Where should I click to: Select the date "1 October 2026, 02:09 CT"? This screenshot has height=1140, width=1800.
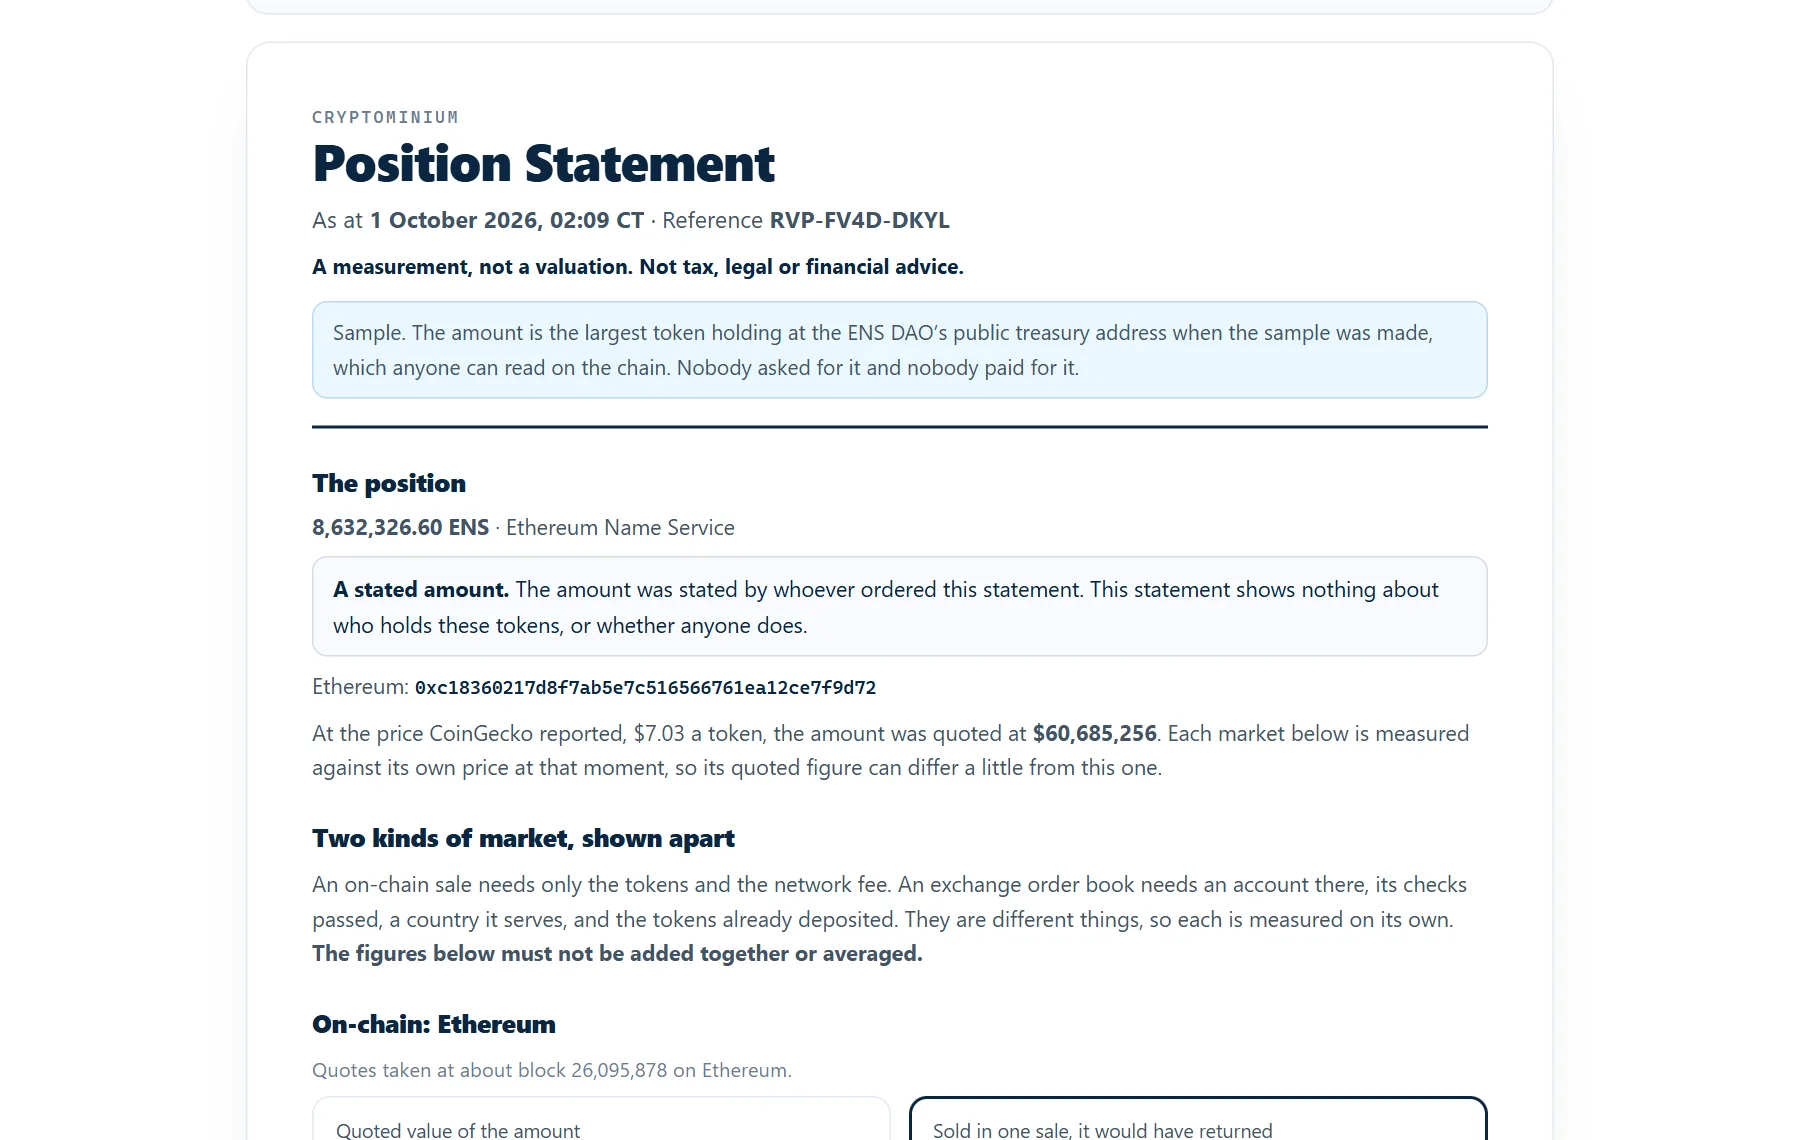tap(507, 220)
